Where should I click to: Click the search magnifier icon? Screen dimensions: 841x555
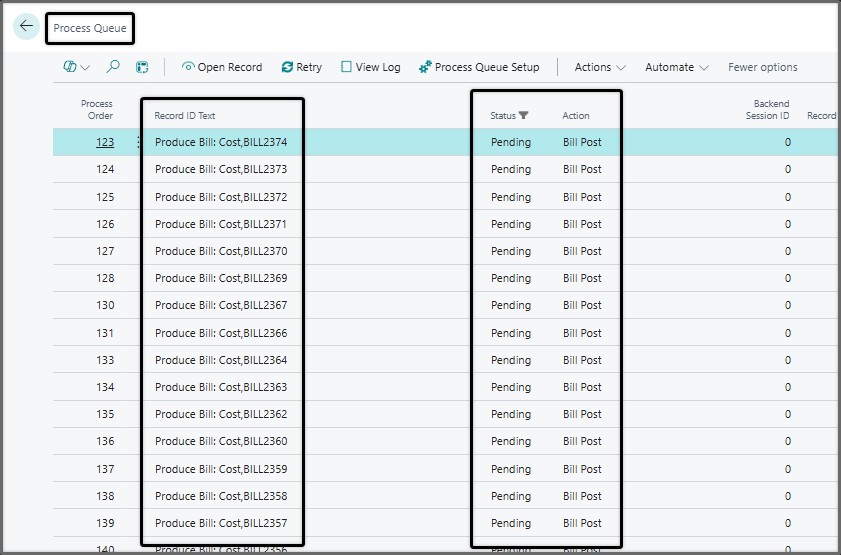113,66
